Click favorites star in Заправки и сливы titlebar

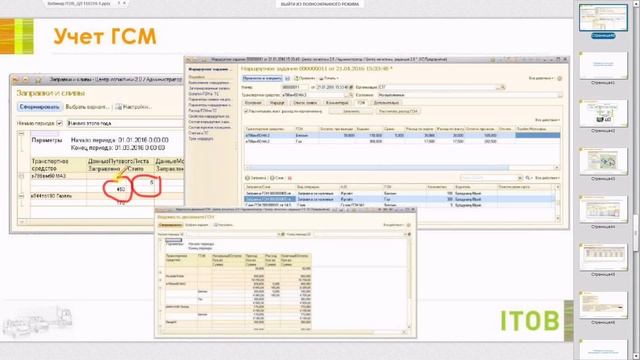tap(38, 80)
